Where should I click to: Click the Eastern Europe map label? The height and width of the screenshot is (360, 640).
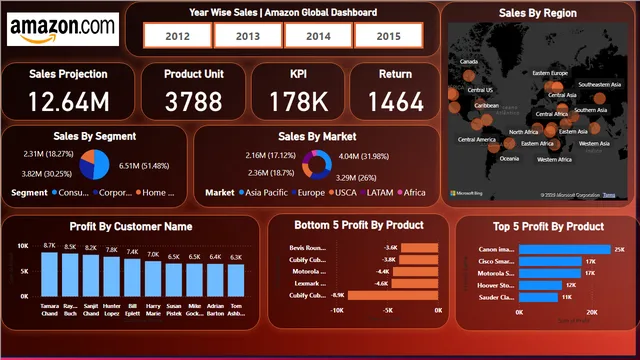[x=550, y=73]
